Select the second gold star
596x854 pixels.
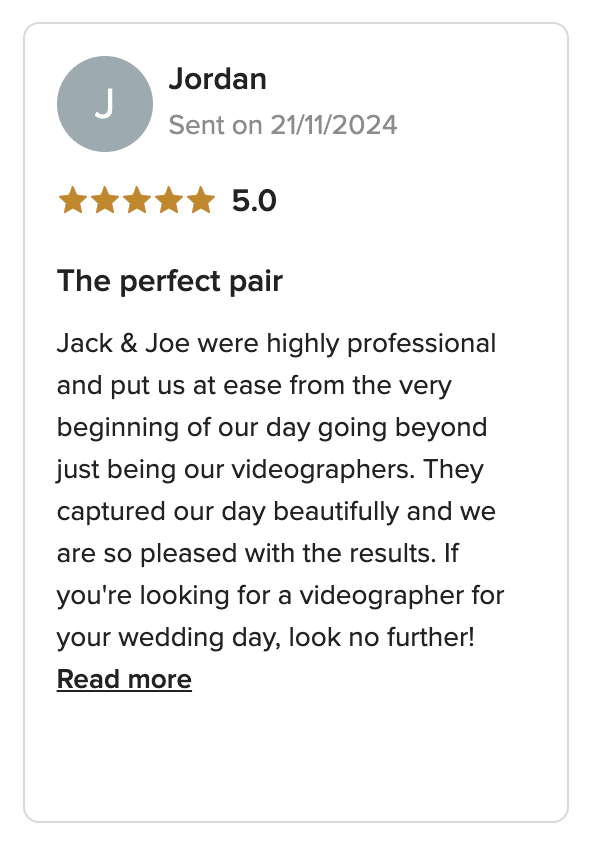(105, 200)
